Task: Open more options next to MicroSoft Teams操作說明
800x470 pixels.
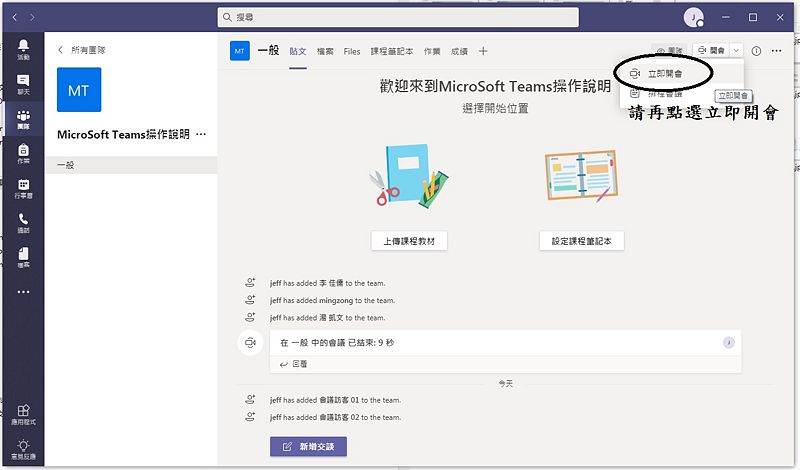Action: [201, 134]
